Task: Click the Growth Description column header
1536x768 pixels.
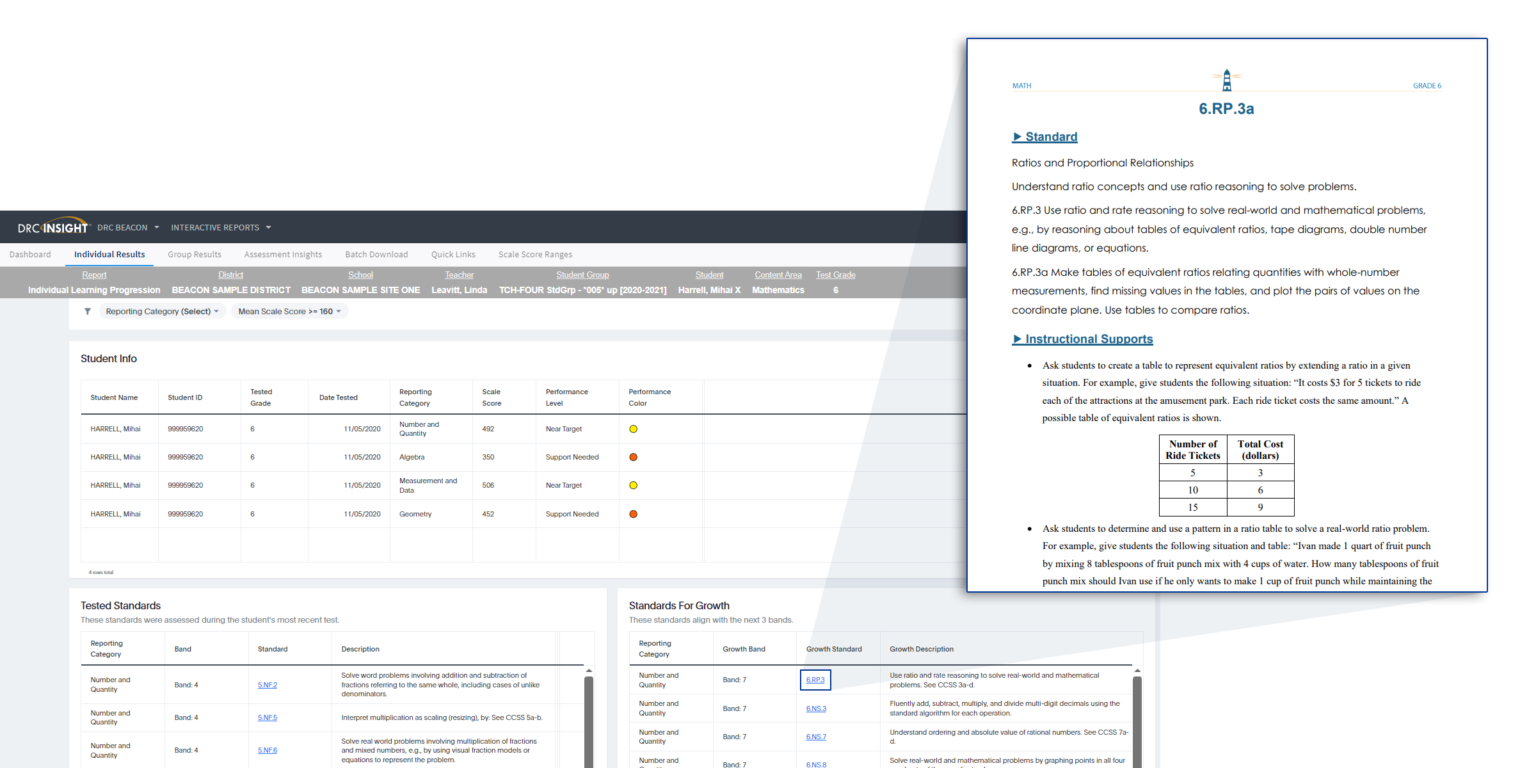Action: pos(922,649)
